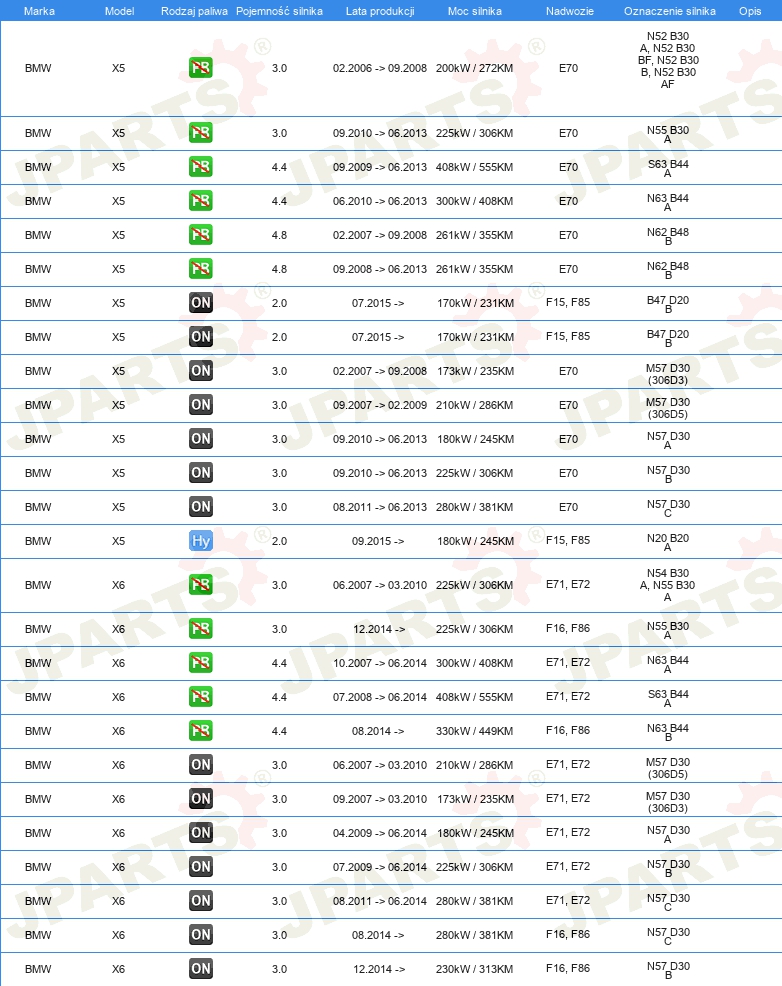This screenshot has height=986, width=782.
Task: Select the N57 D30 C code in X5 row
Action: 668,508
